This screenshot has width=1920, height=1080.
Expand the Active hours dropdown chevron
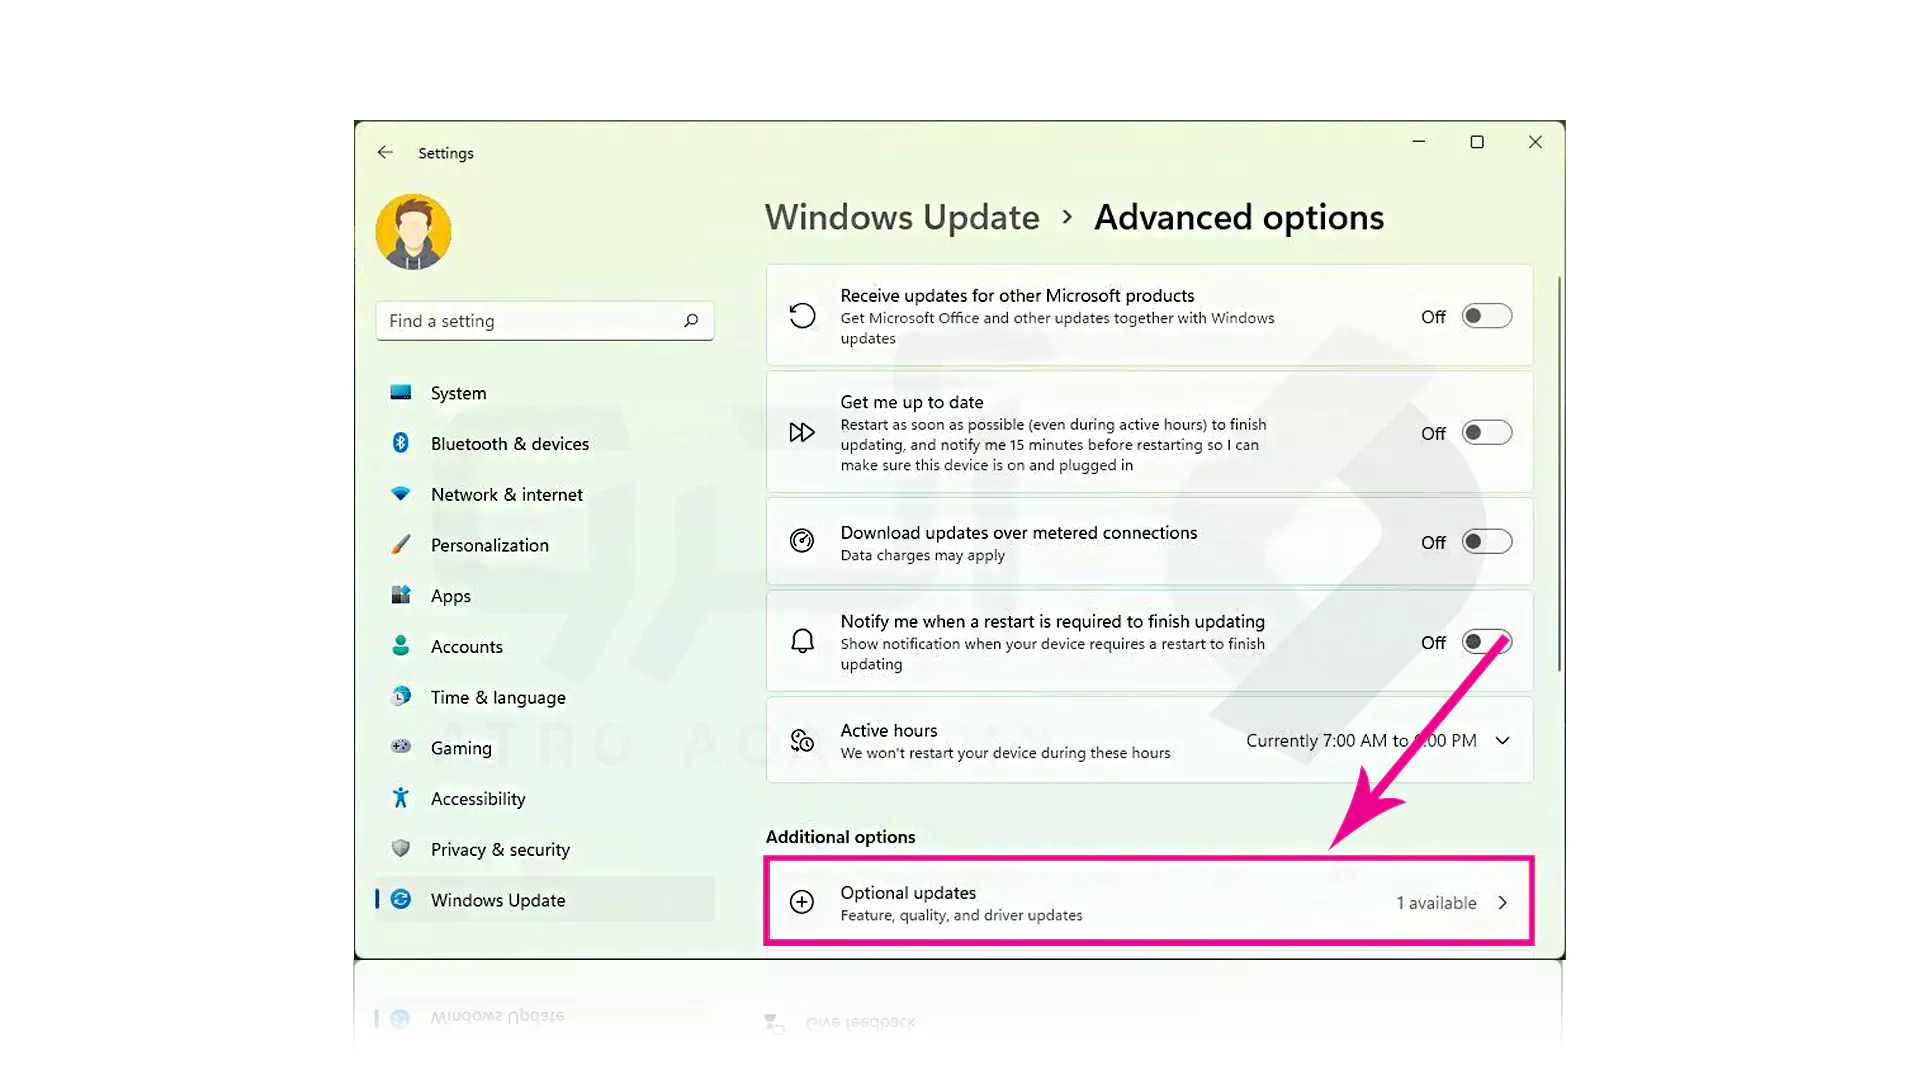pos(1502,741)
